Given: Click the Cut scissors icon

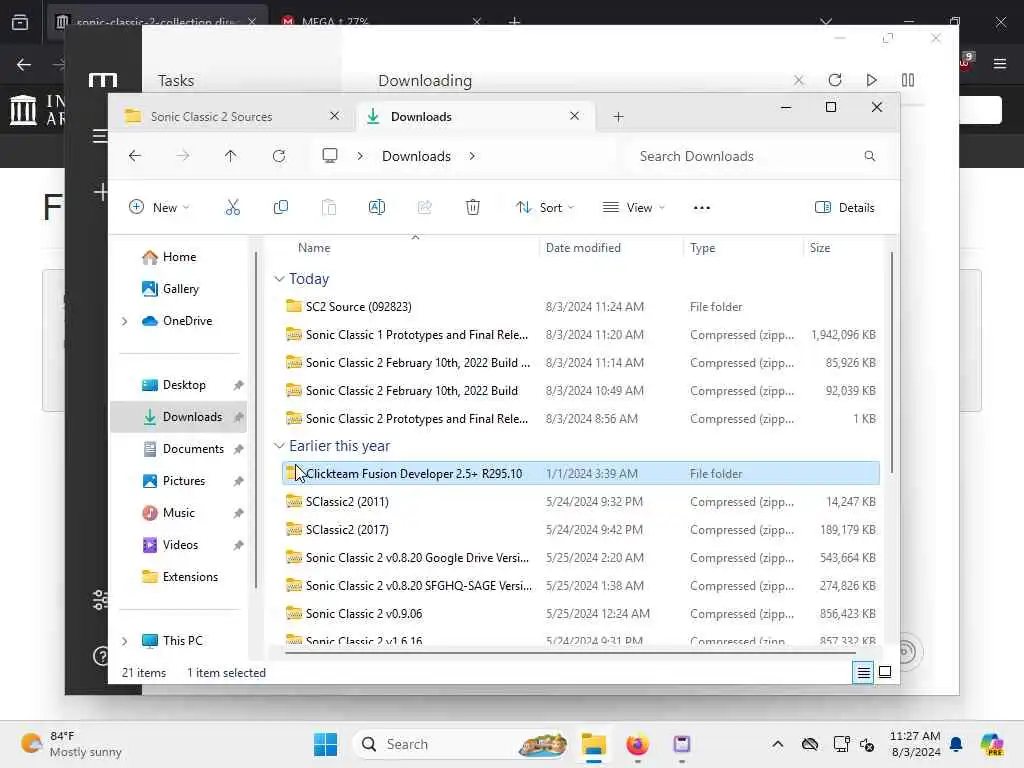Looking at the screenshot, I should (x=232, y=208).
